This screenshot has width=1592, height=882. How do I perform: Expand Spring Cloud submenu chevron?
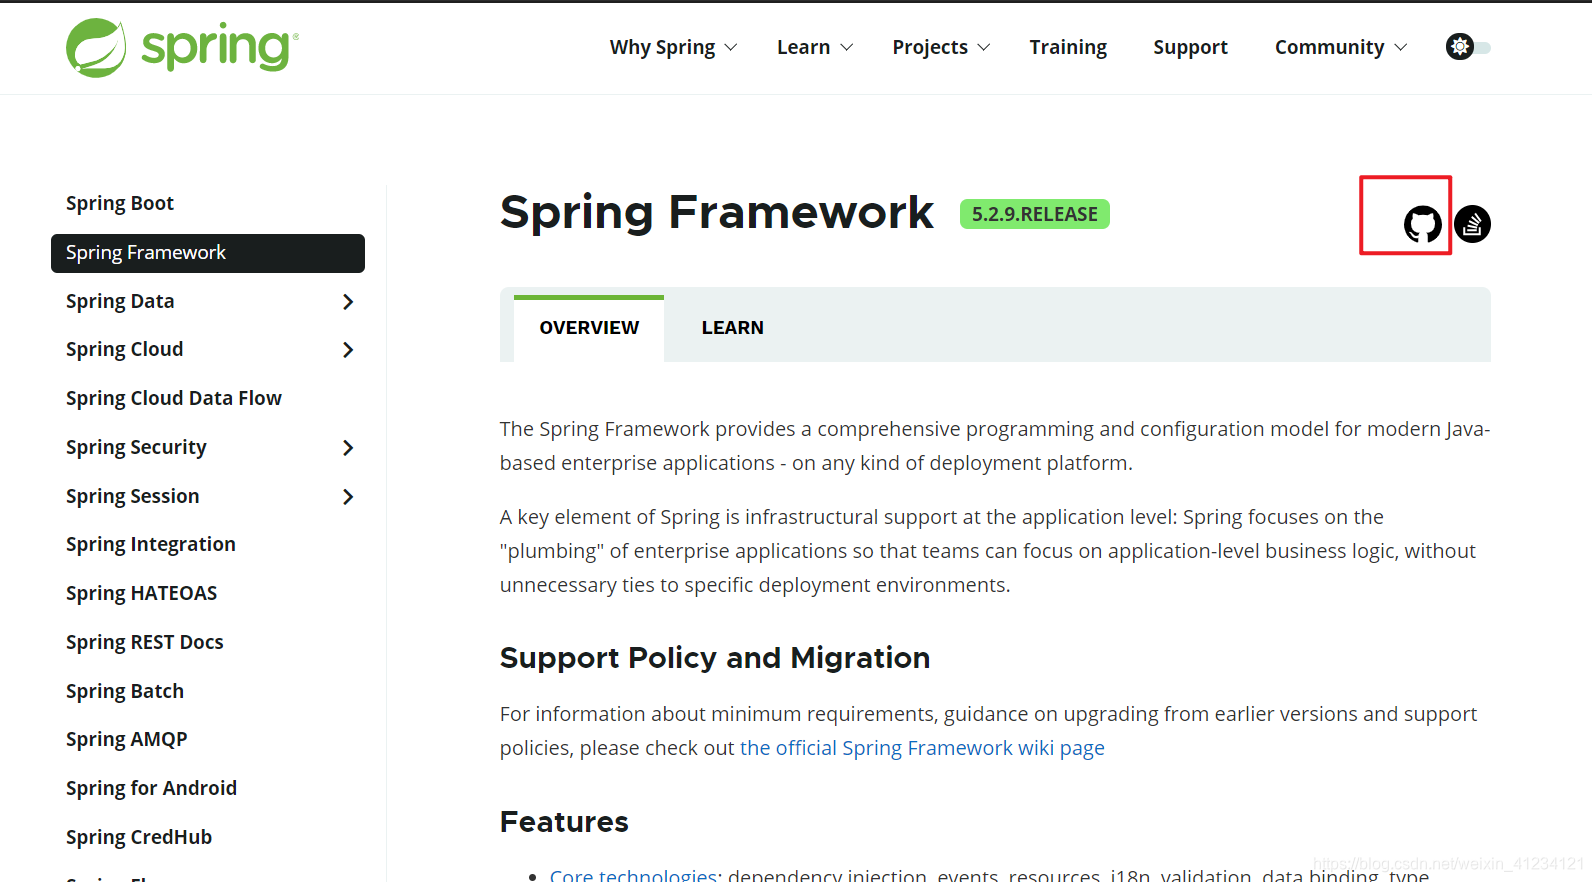tap(348, 350)
